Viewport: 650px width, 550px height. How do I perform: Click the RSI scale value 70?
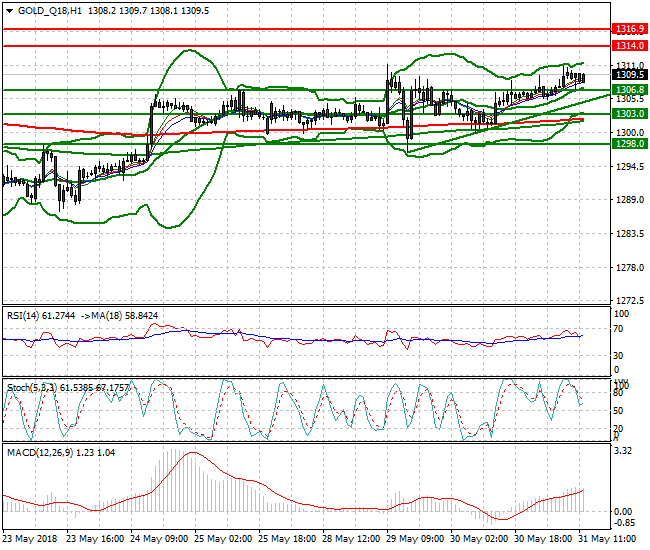point(618,329)
